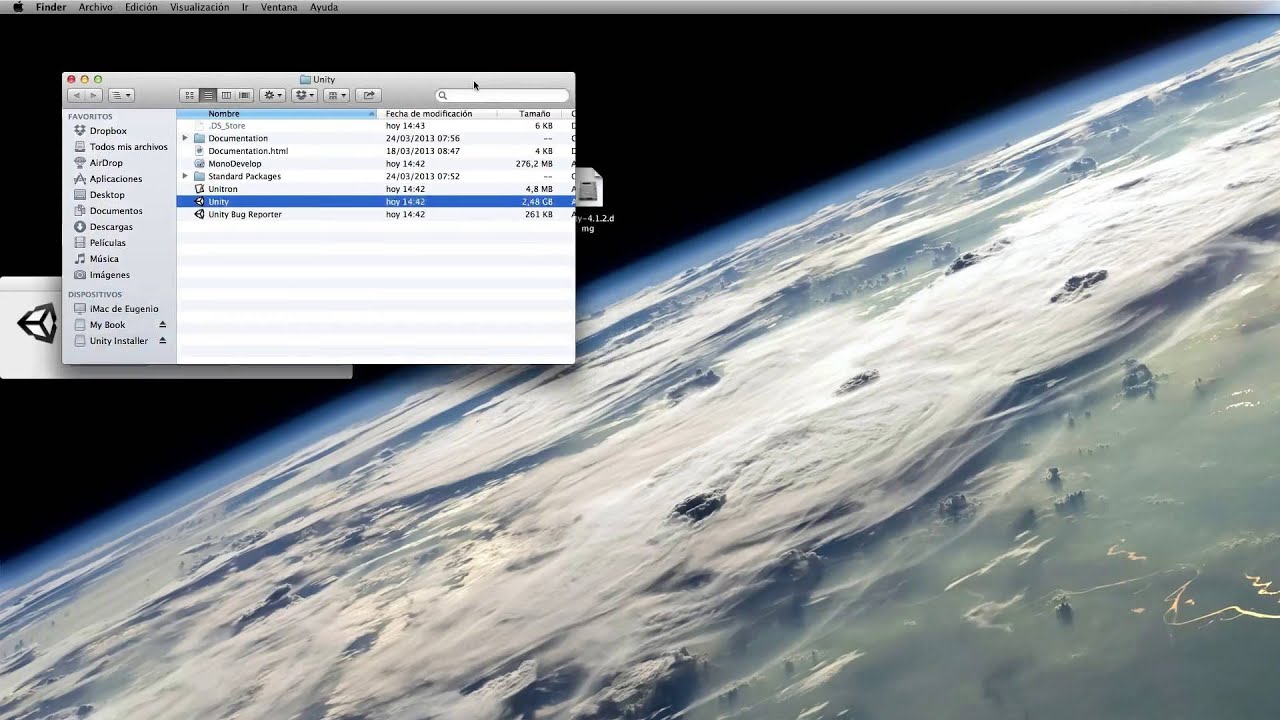Click the Unity logo in background window
This screenshot has height=720, width=1280.
pos(38,323)
